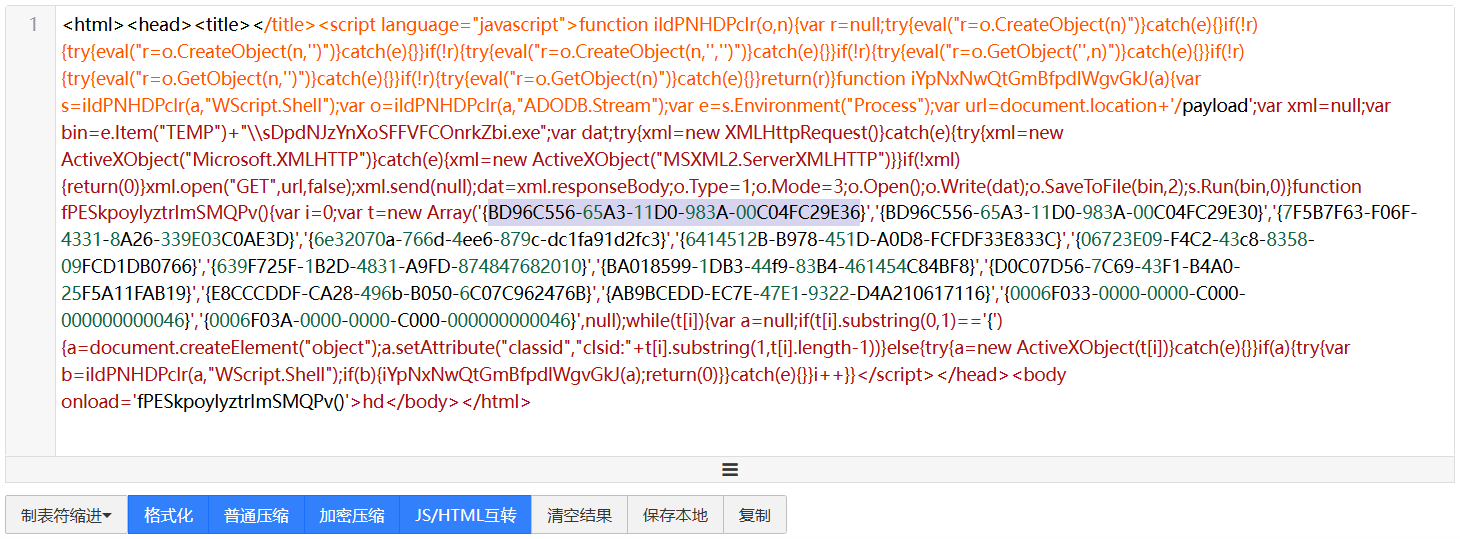Click the 复制 copy button
The image size is (1460, 539).
[x=755, y=515]
